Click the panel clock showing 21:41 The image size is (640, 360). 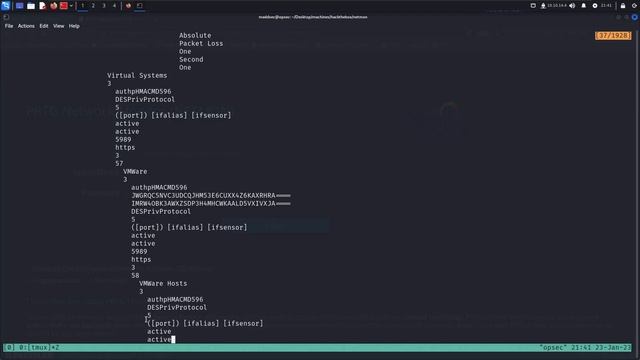coord(606,6)
